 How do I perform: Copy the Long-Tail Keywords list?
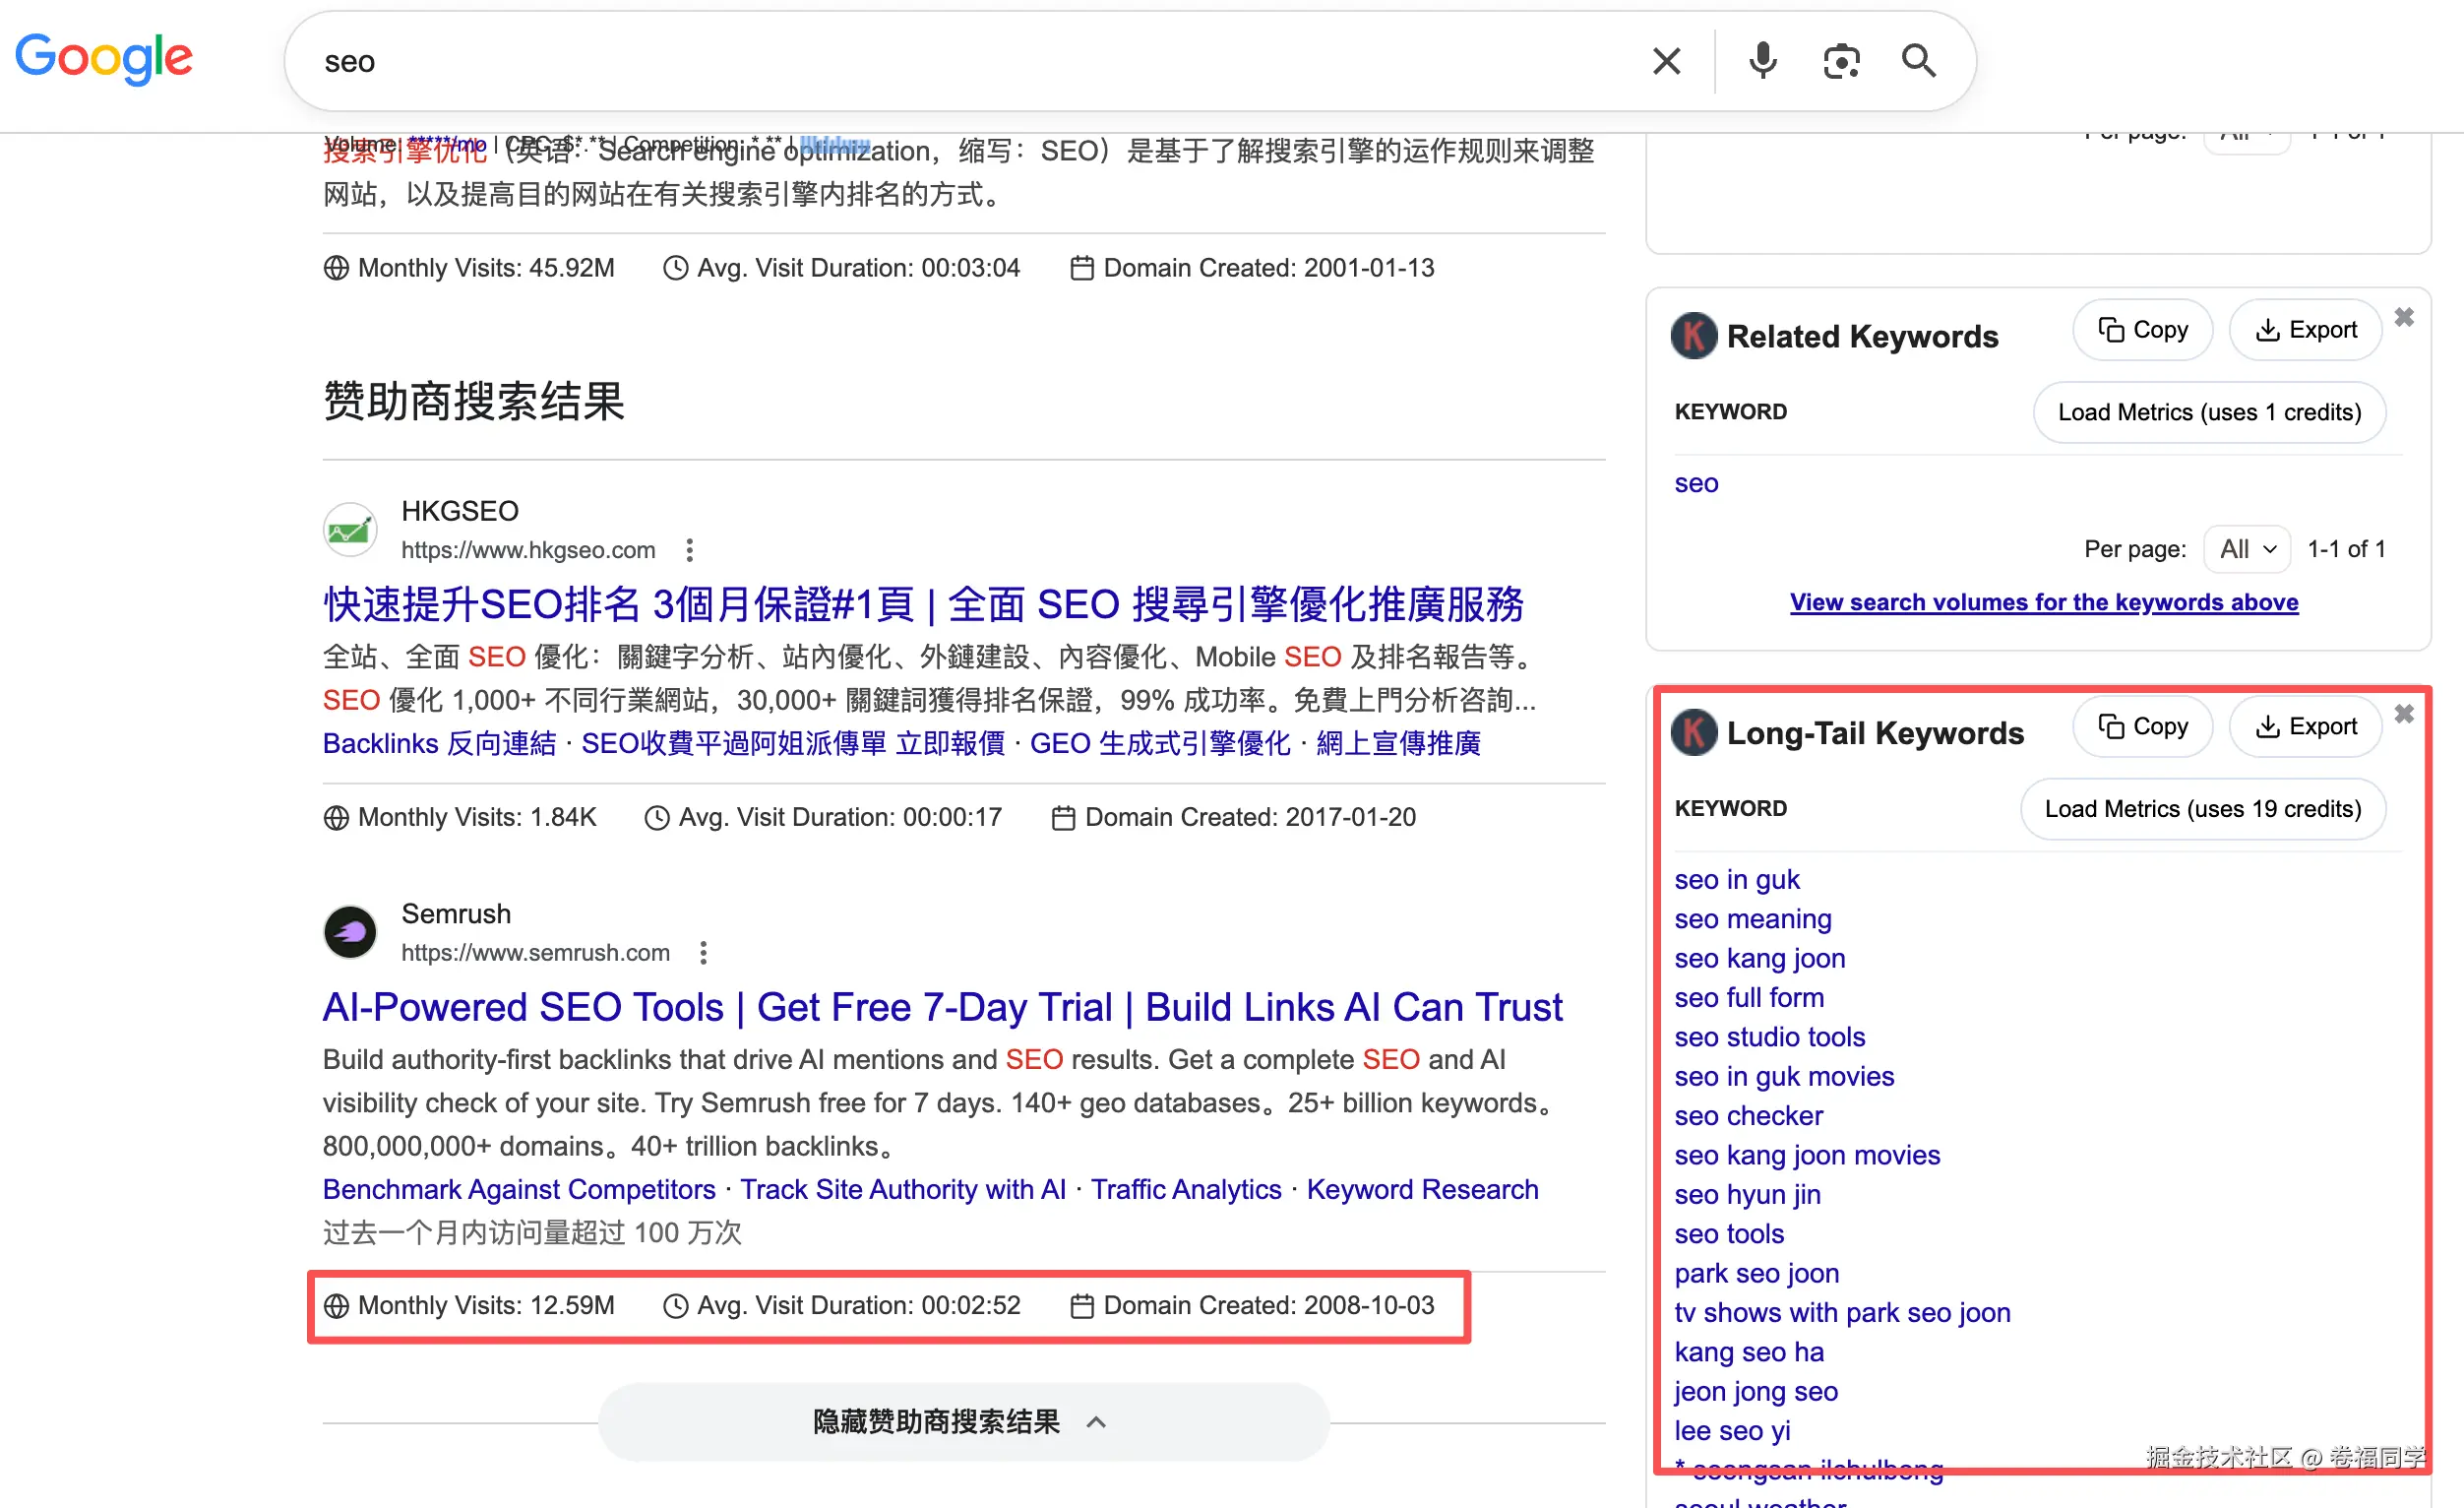point(2142,727)
